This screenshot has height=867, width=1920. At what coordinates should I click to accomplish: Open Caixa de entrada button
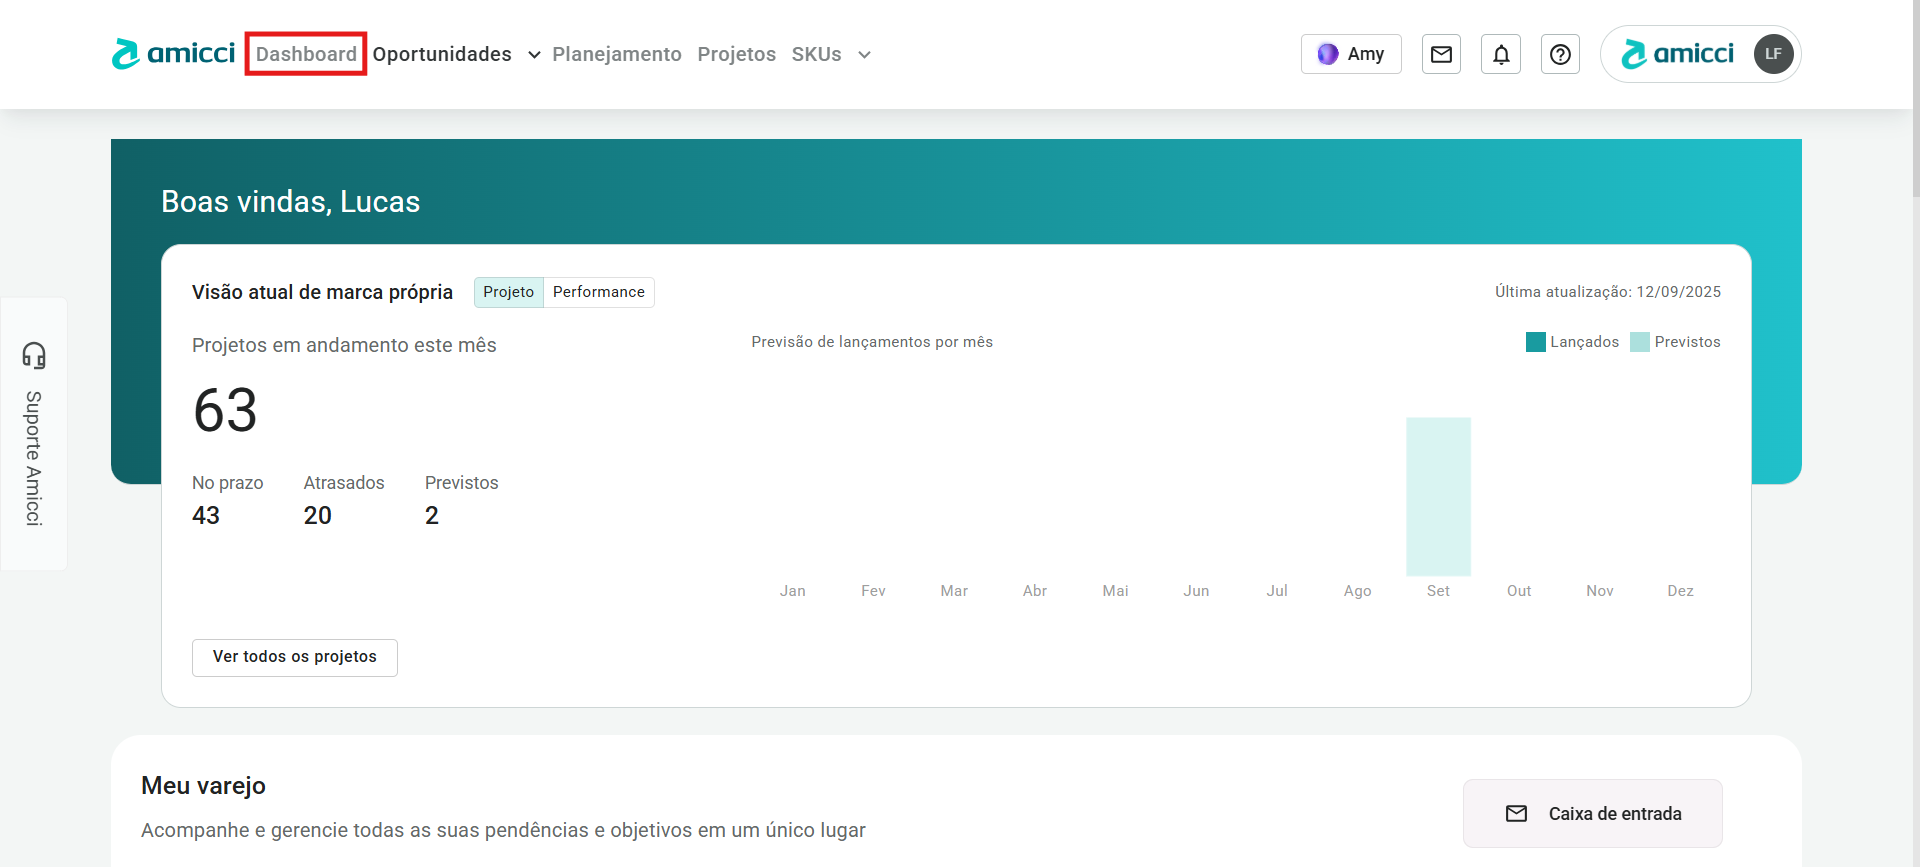[1592, 814]
